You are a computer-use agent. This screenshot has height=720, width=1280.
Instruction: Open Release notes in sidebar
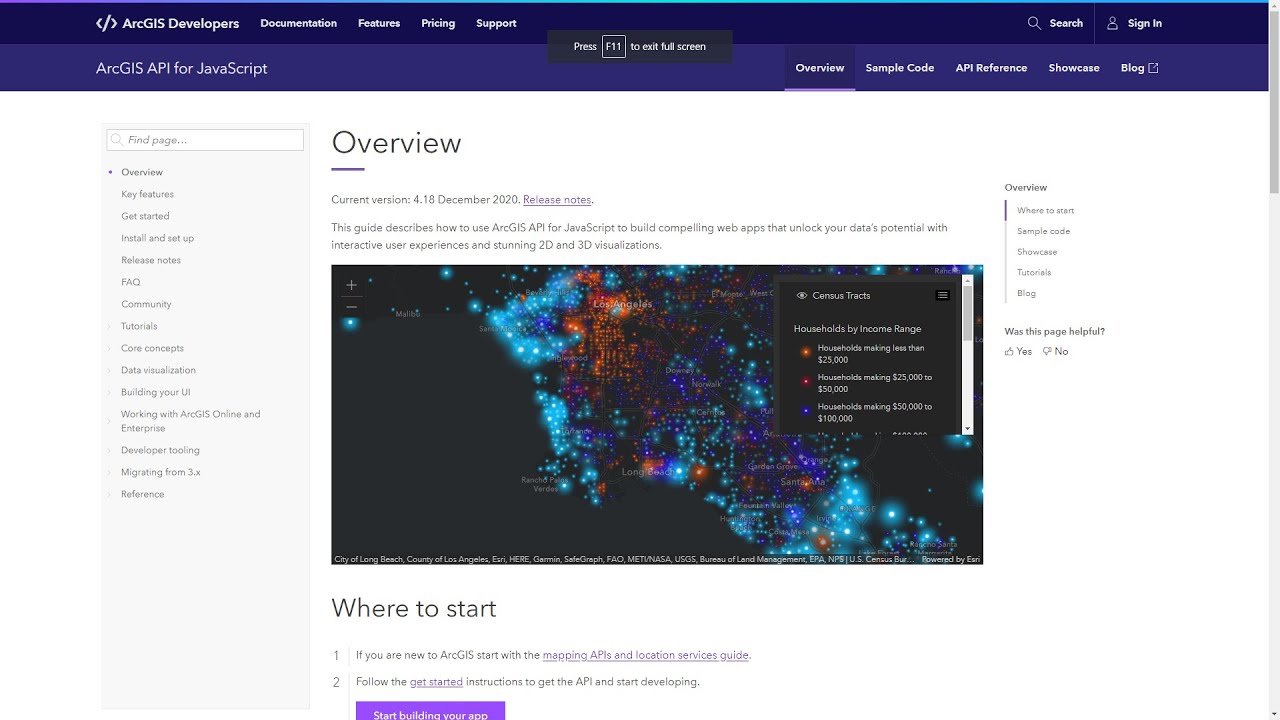[x=151, y=260]
